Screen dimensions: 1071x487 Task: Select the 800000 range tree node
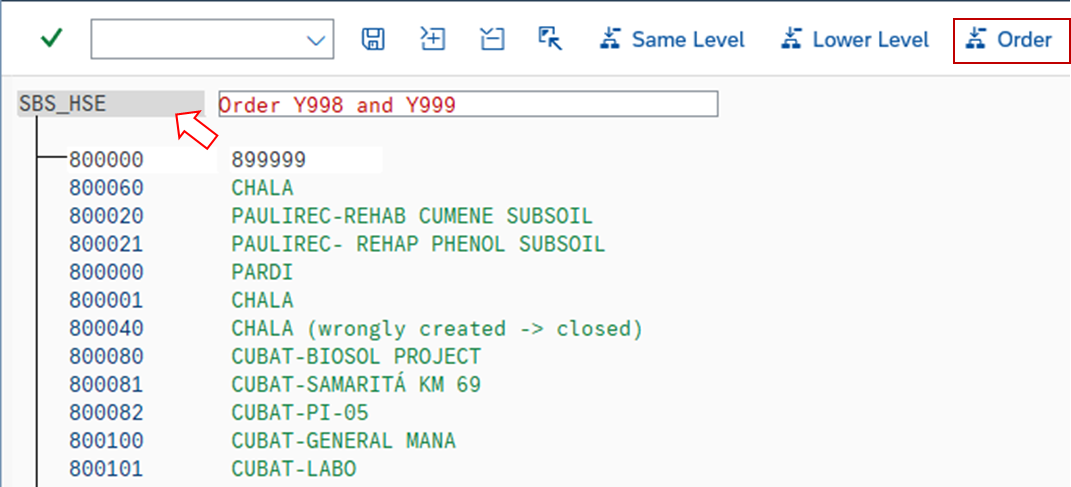(106, 160)
